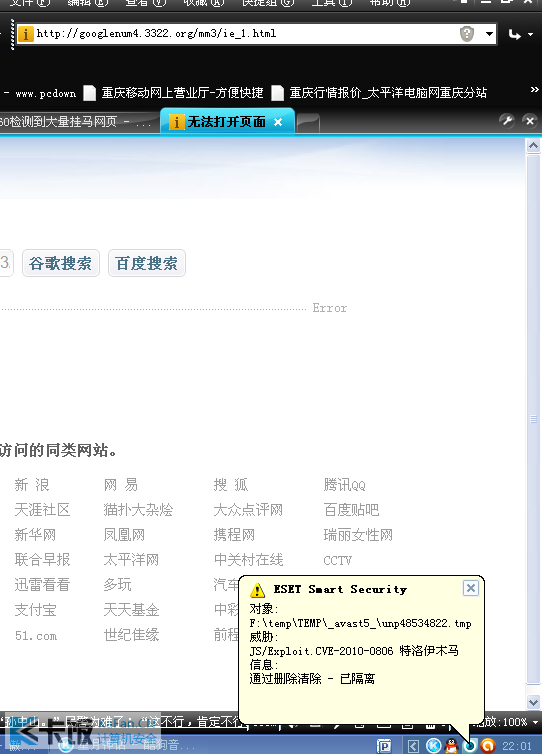Click the 谷歌搜索 button

coord(61,263)
